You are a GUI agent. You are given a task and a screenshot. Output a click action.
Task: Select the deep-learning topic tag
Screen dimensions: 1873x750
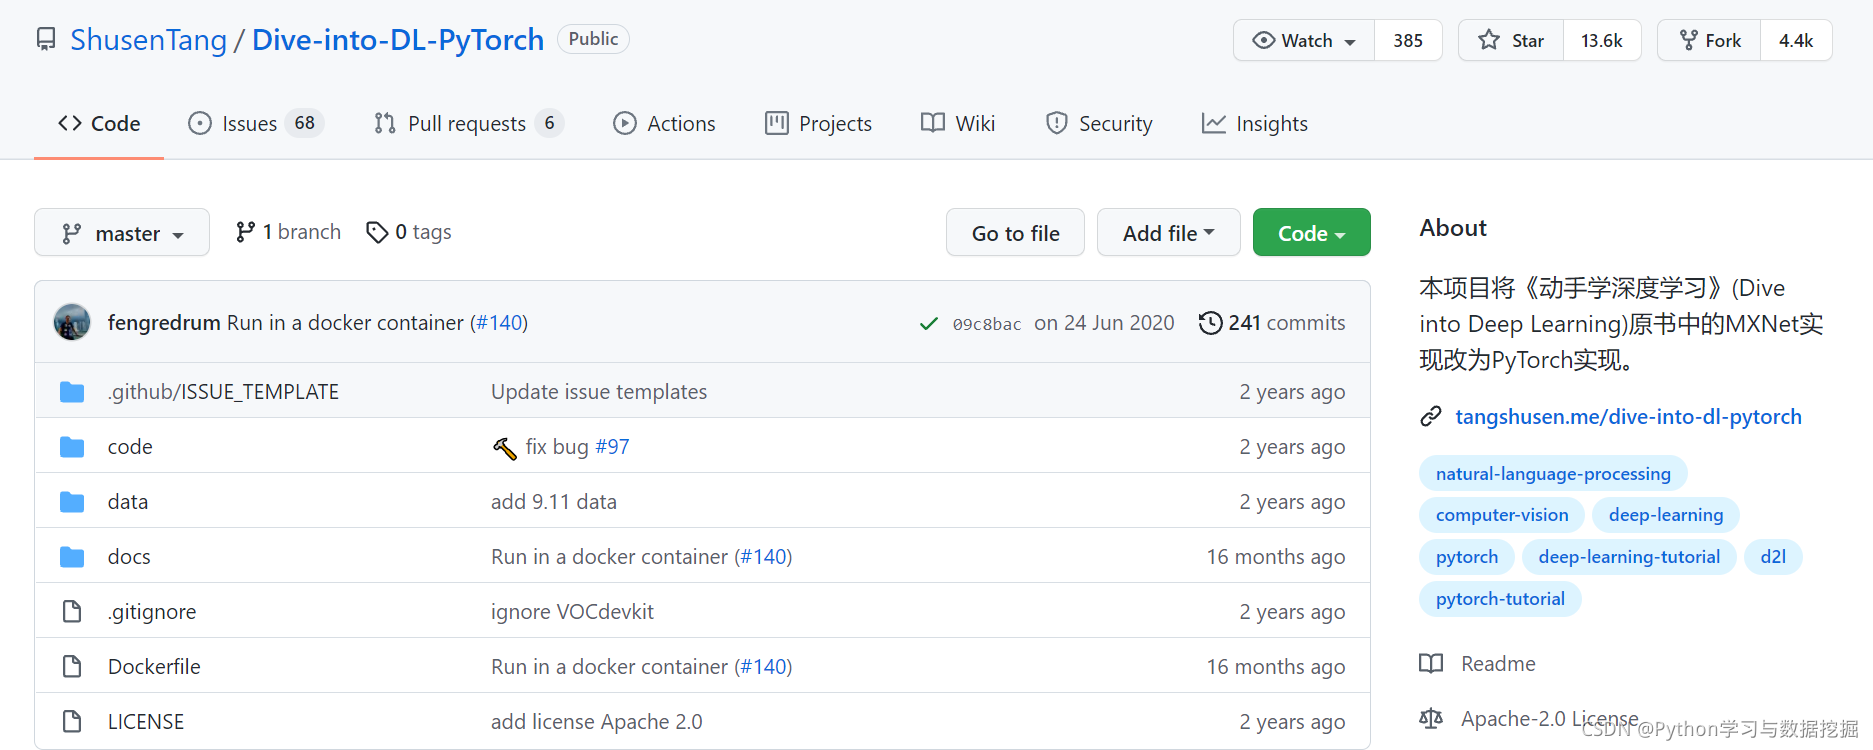1666,515
